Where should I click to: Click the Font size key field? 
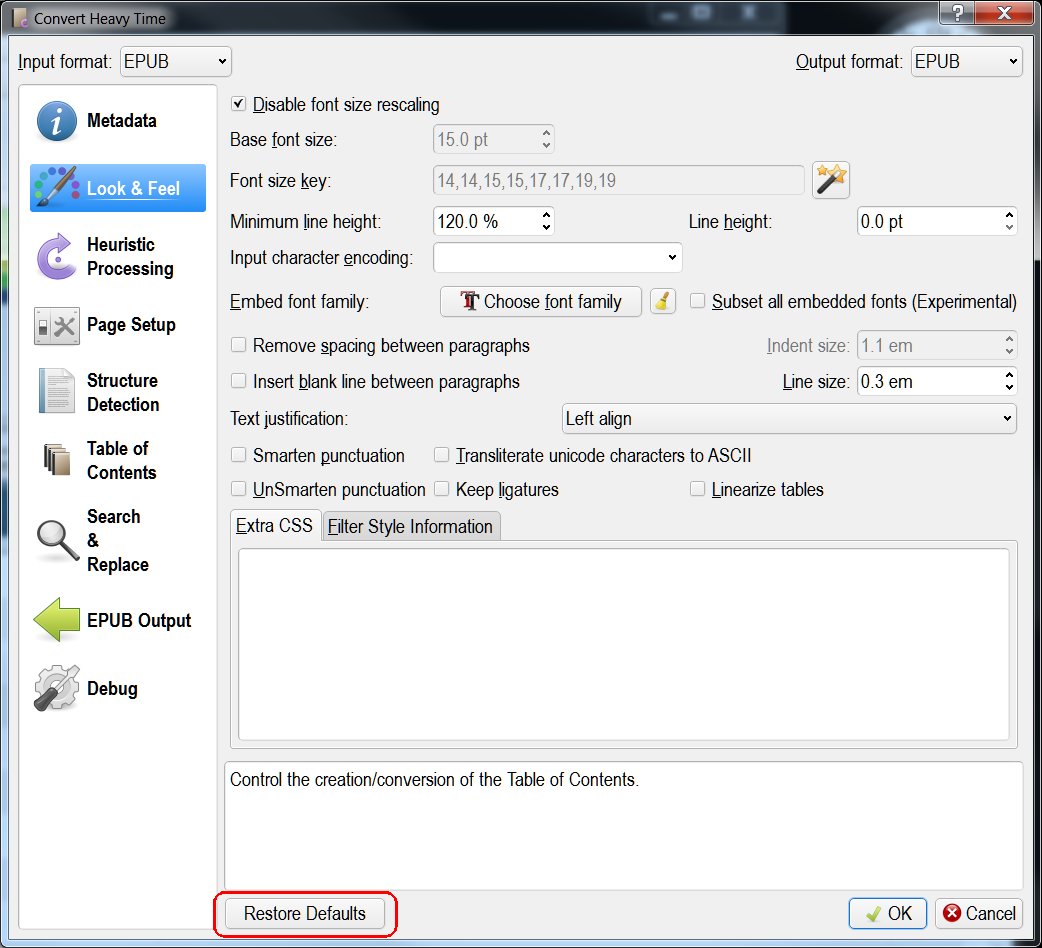pos(618,180)
